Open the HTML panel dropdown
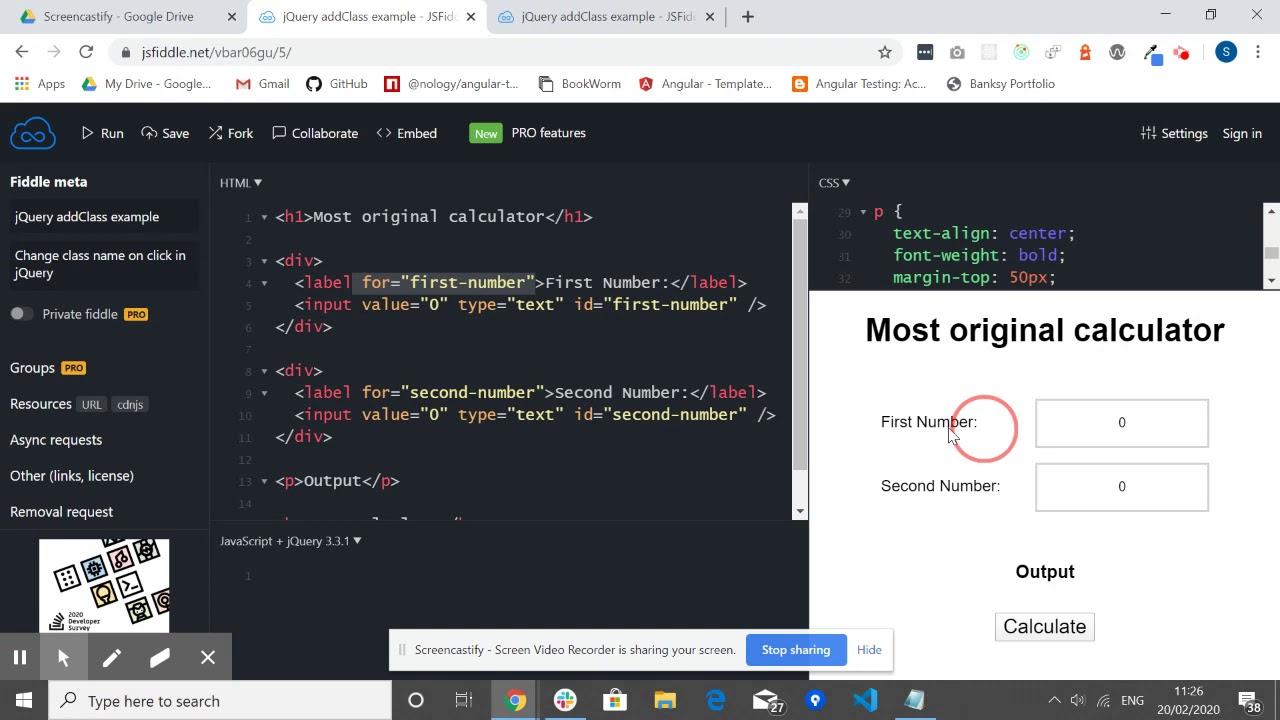This screenshot has height=720, width=1280. pos(241,182)
